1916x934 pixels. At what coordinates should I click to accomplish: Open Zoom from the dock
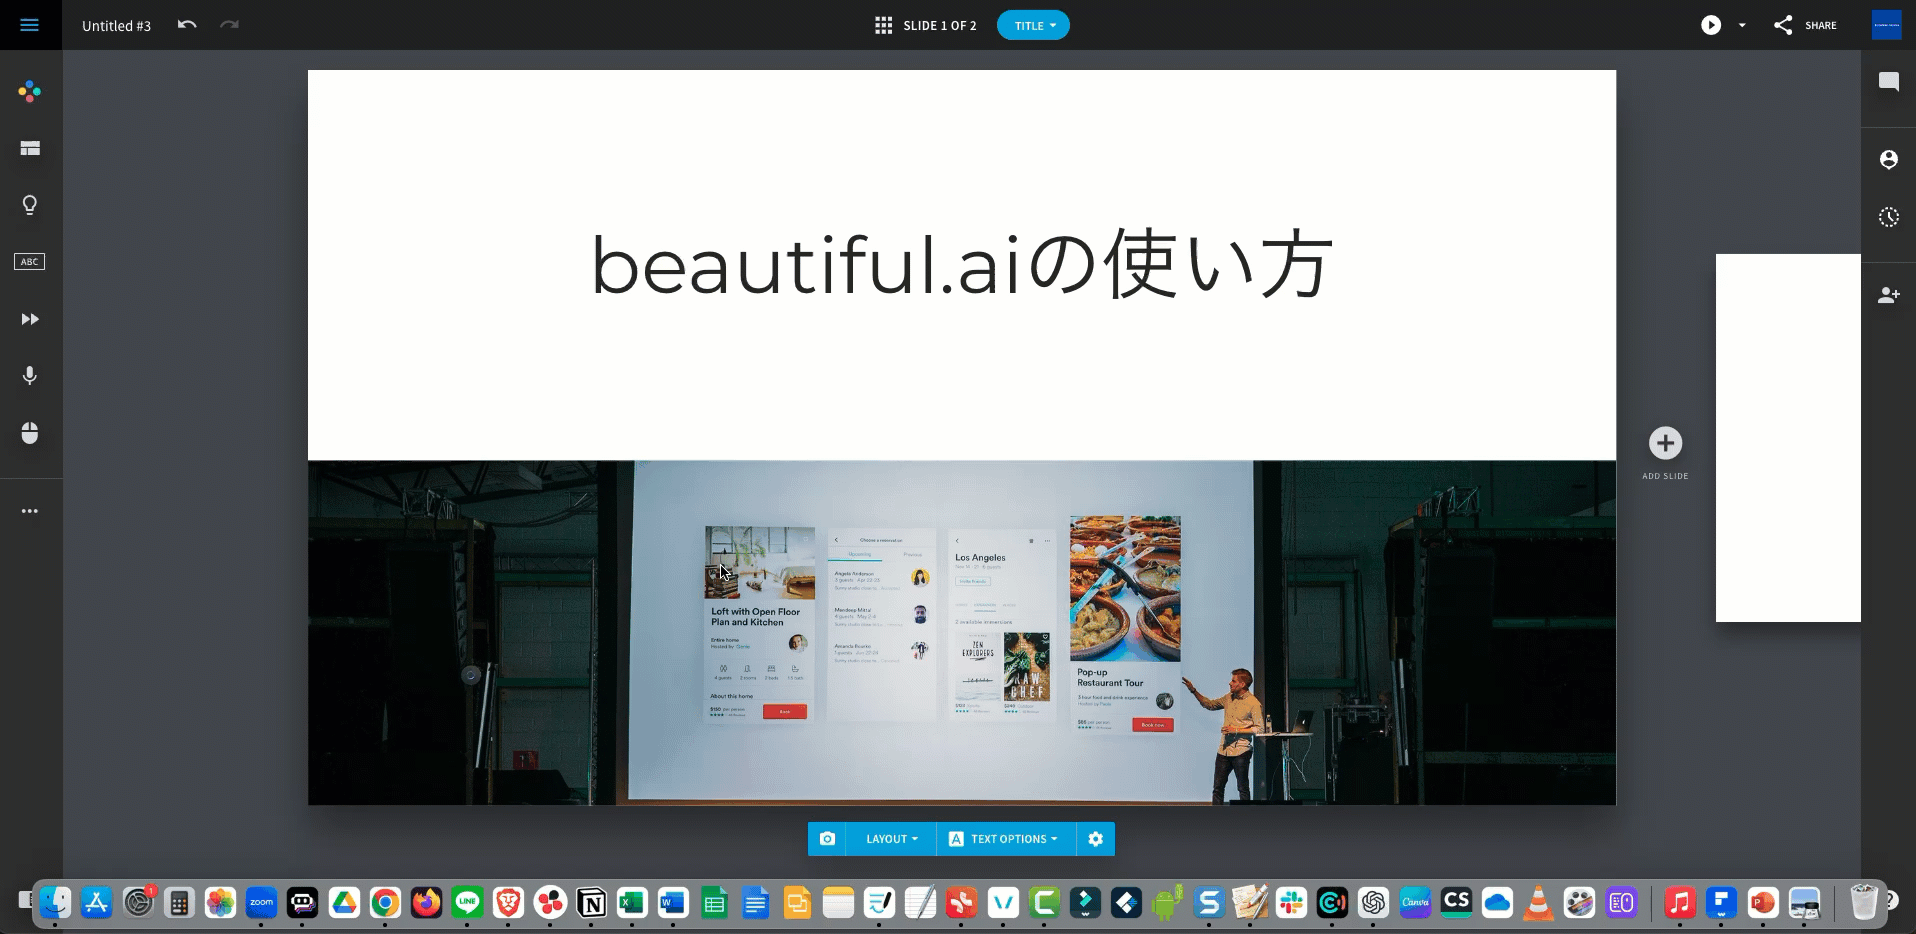[x=261, y=903]
